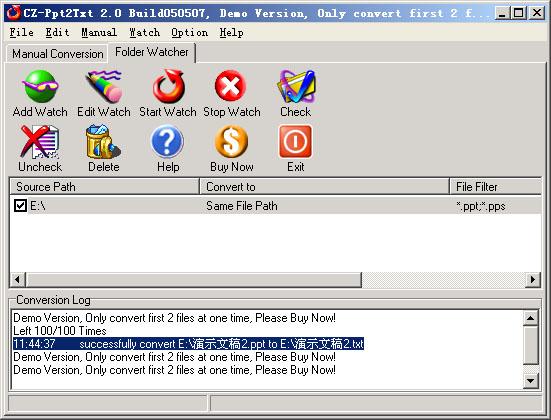Click the Uncheck document icon
This screenshot has height=420, width=551.
pos(40,142)
